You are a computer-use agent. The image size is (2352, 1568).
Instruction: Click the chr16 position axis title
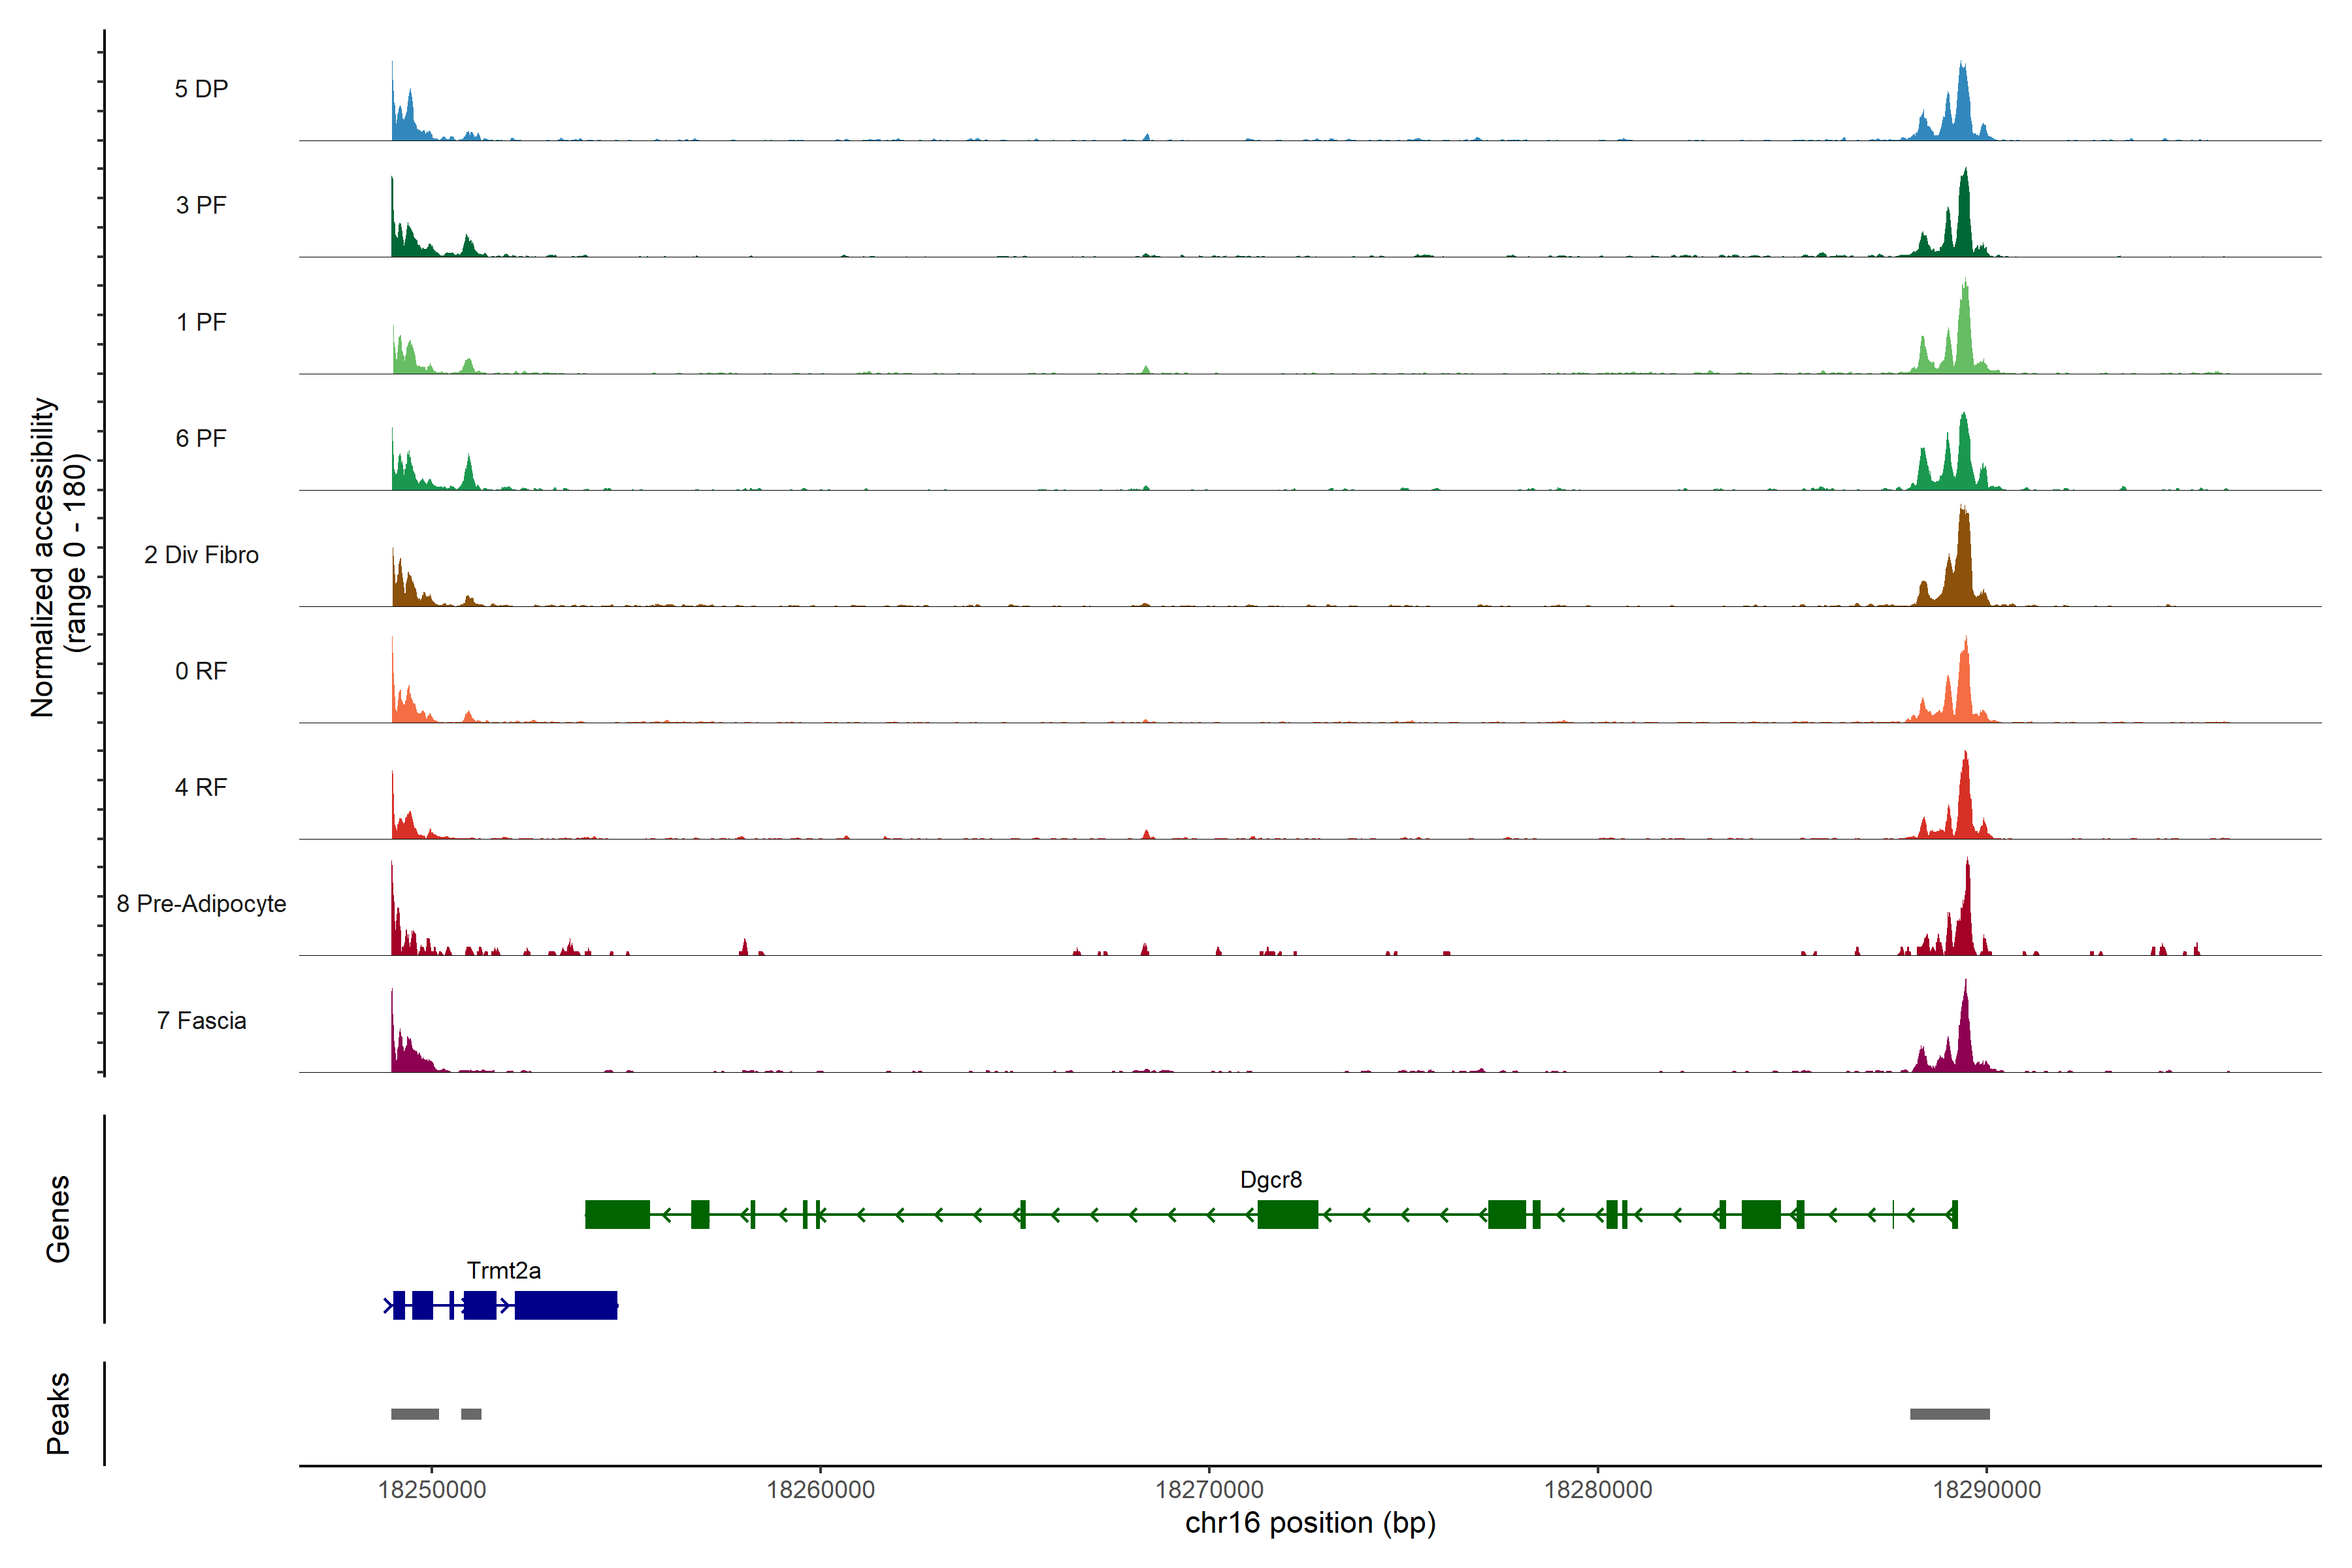(x=1310, y=1524)
